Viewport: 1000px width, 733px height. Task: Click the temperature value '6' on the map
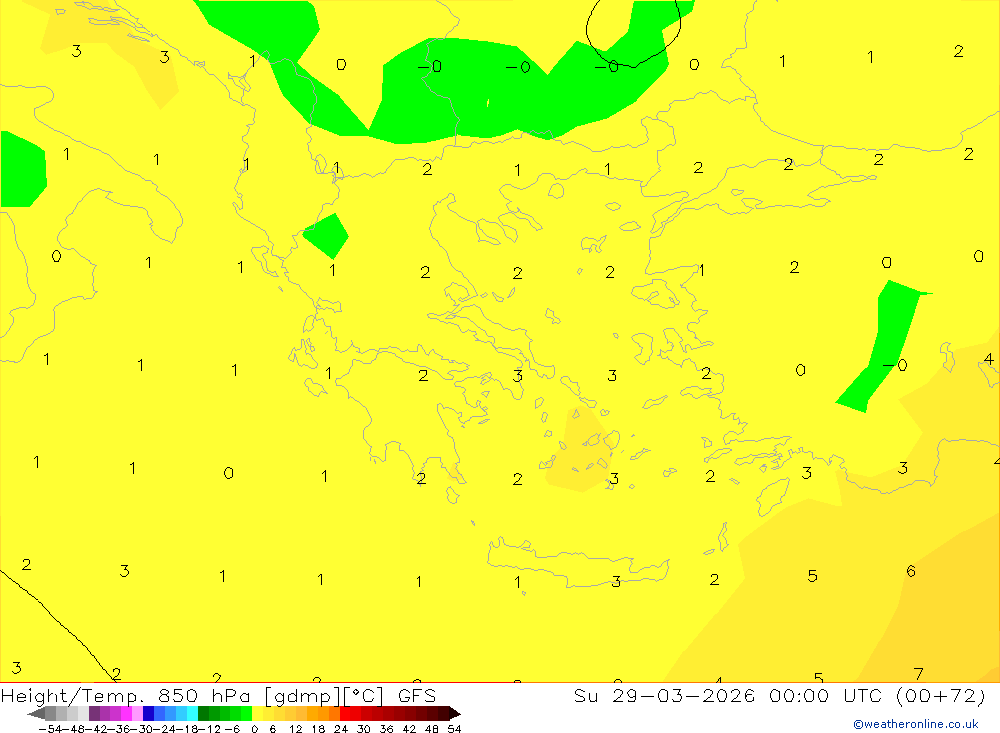[x=911, y=571]
